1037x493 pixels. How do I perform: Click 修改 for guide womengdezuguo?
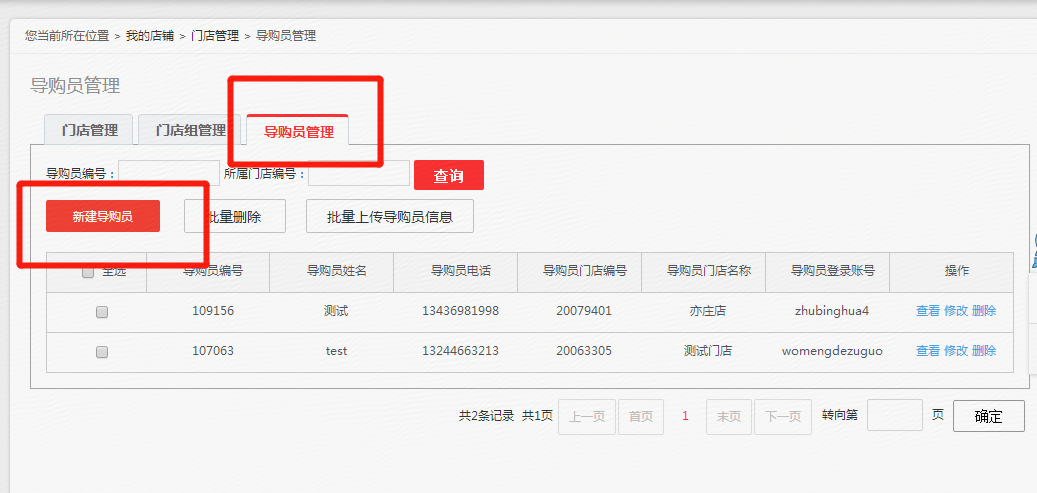956,351
